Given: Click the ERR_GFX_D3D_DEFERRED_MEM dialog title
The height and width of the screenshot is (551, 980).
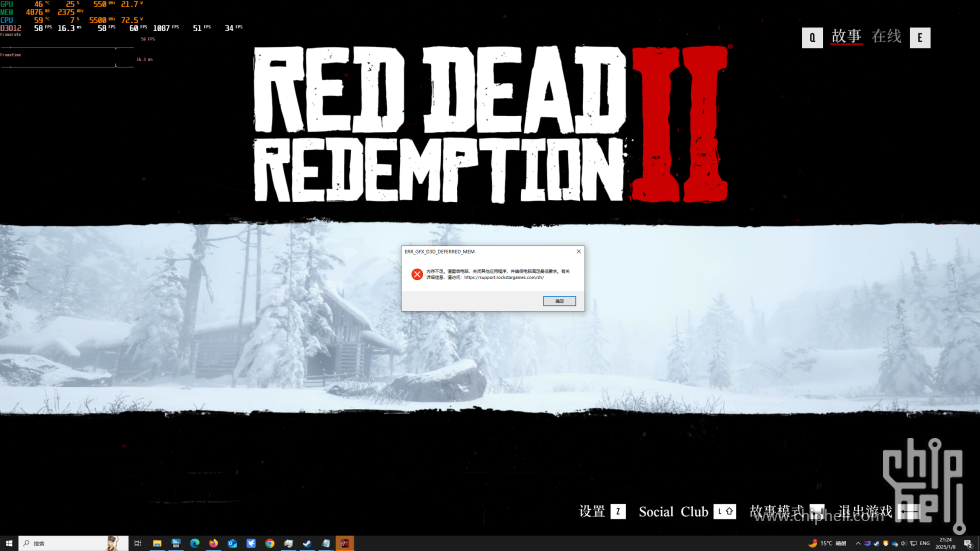Looking at the screenshot, I should [x=440, y=252].
